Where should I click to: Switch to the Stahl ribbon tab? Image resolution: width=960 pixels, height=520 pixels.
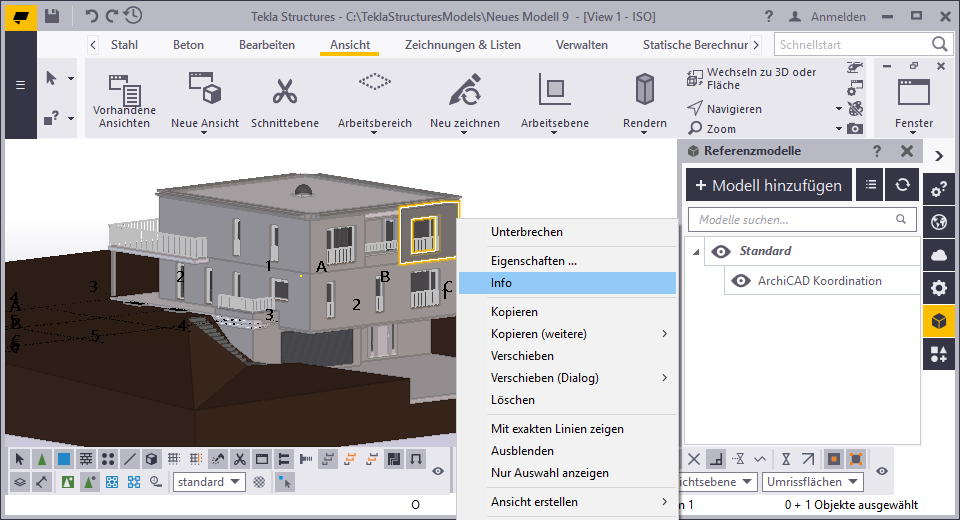point(124,45)
